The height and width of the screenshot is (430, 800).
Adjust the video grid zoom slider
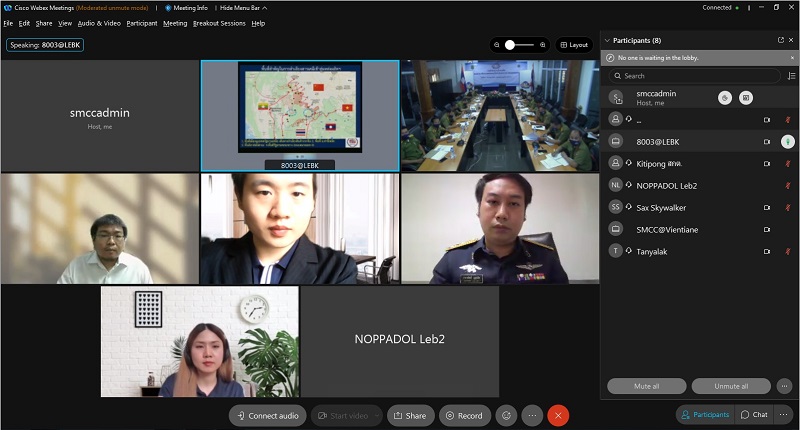[x=515, y=45]
